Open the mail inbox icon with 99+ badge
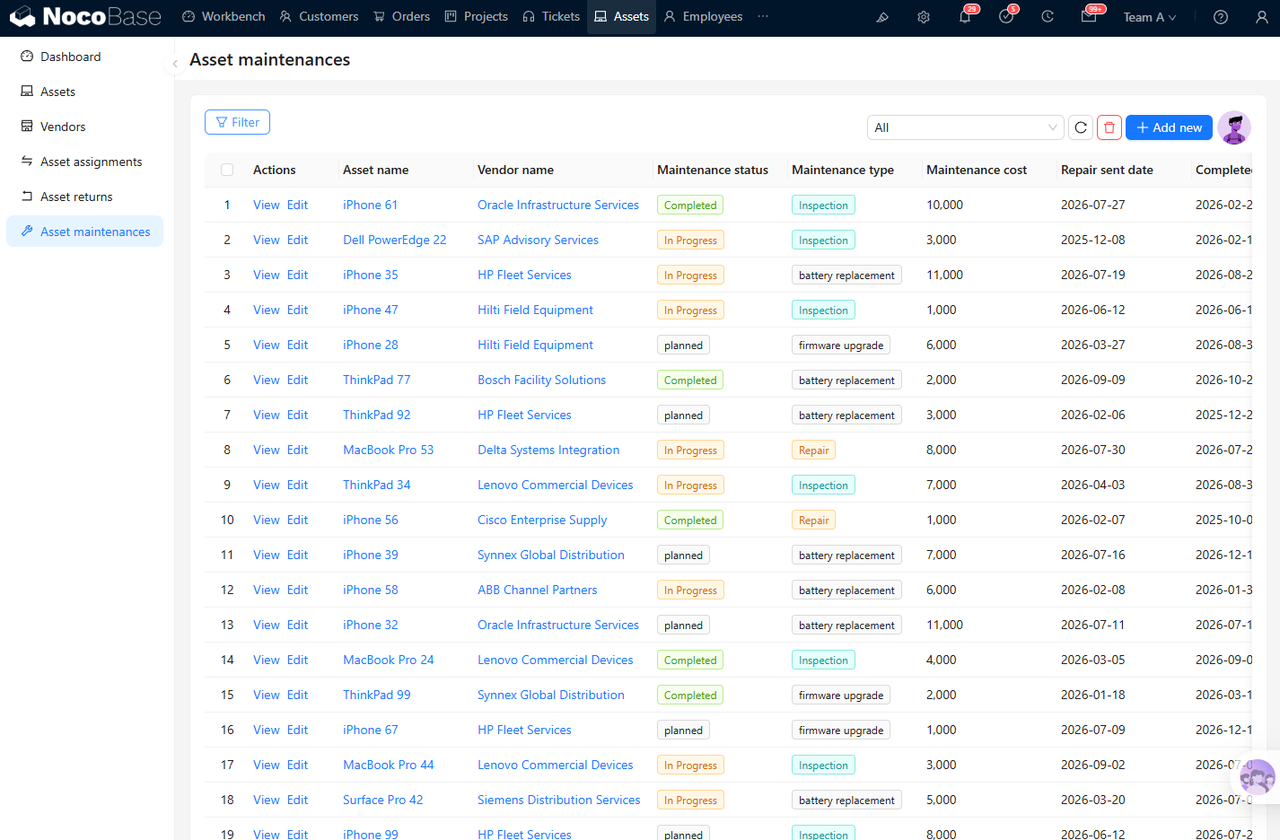 pyautogui.click(x=1089, y=17)
